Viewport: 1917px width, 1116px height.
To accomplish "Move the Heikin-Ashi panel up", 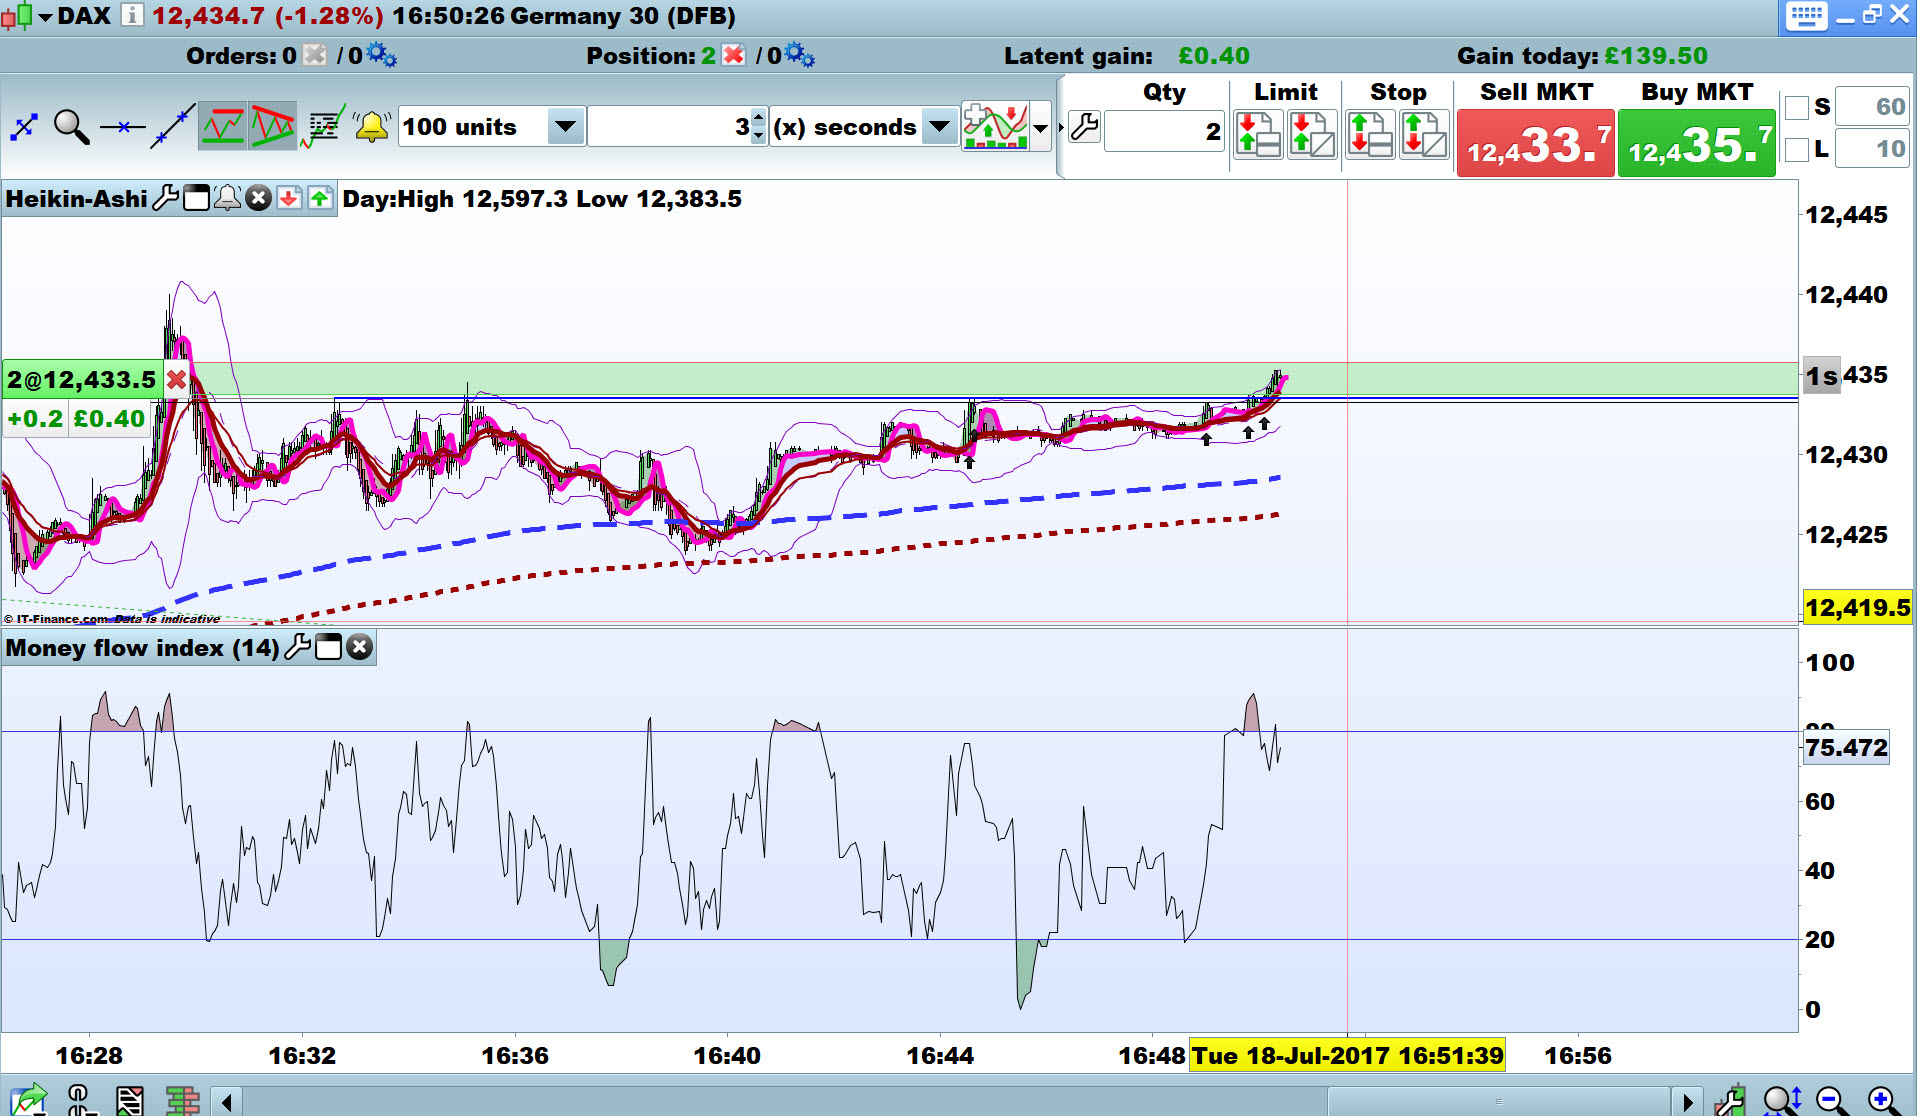I will tap(320, 198).
